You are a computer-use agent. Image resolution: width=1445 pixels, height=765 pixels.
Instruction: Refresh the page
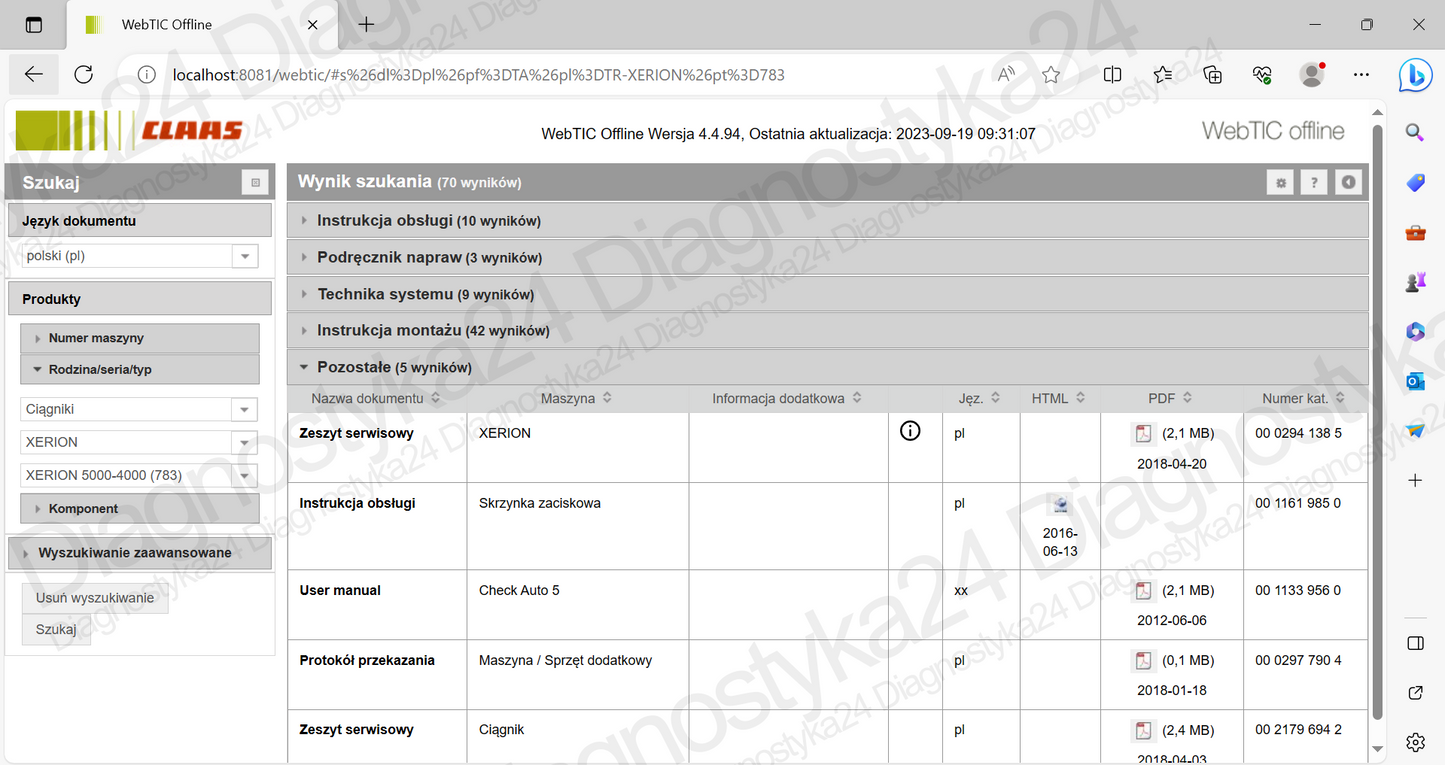click(x=84, y=74)
